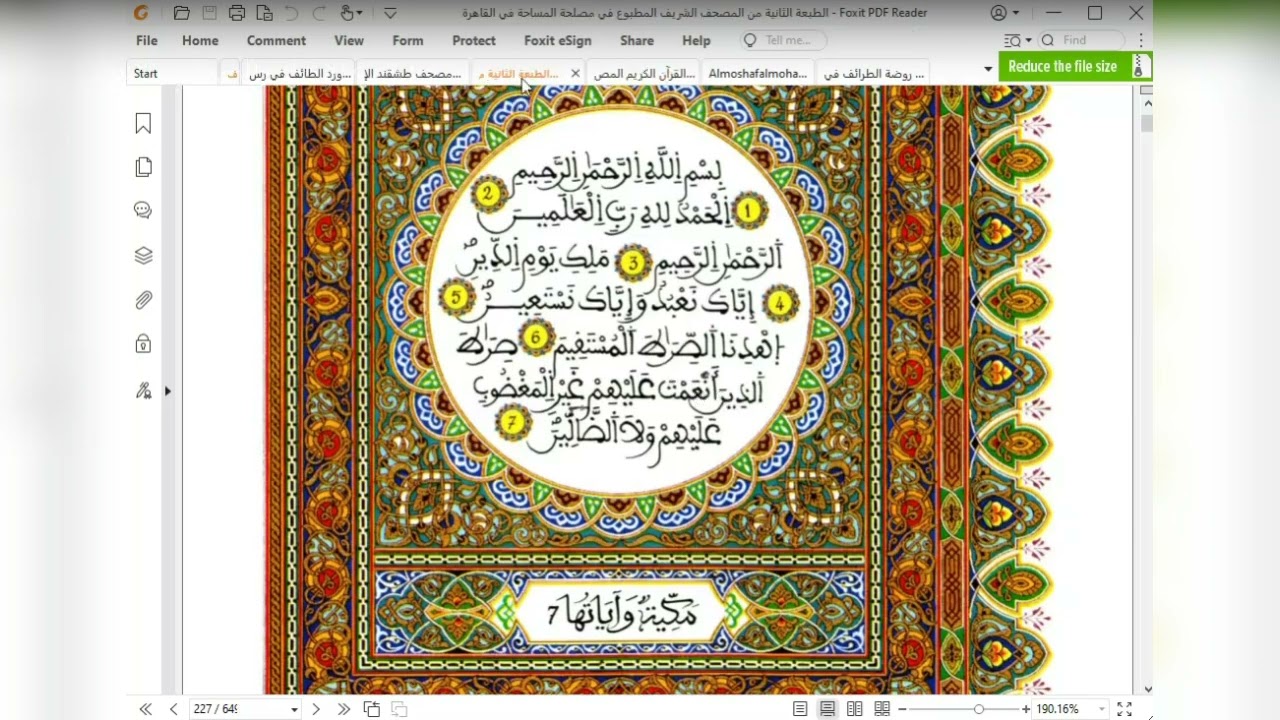The width and height of the screenshot is (1280, 720).
Task: Open the Attachments paperclip panel
Action: pyautogui.click(x=143, y=300)
